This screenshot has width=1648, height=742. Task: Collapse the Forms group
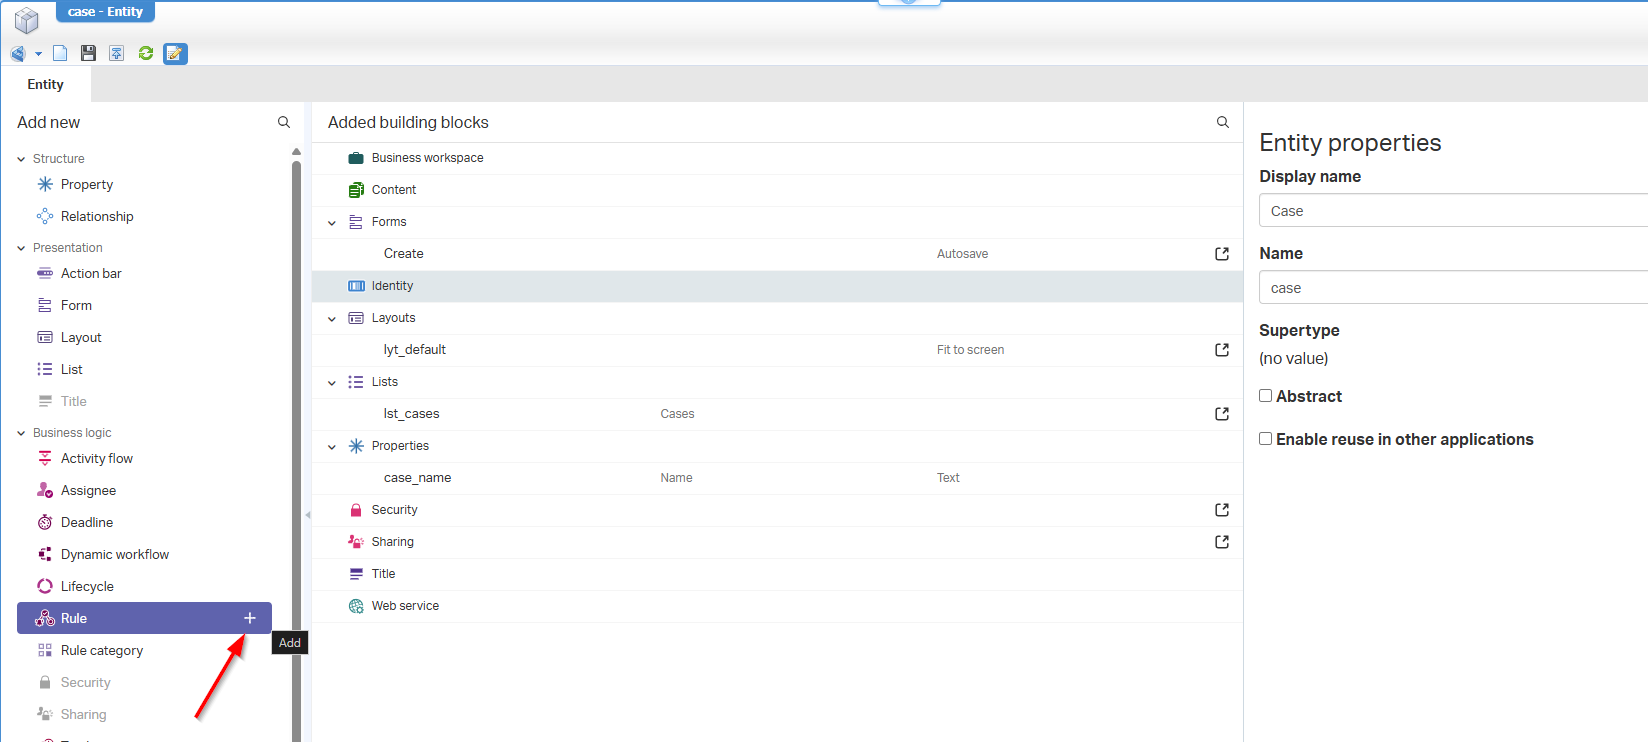(x=332, y=223)
